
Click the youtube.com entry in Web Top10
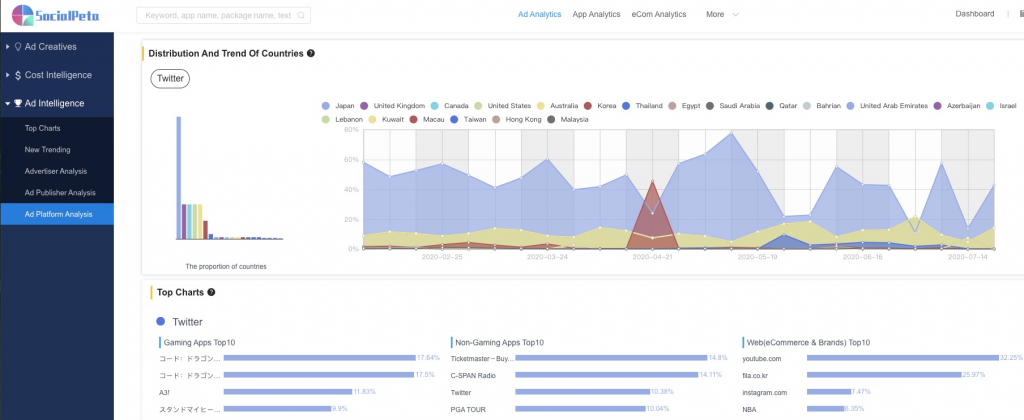point(761,358)
